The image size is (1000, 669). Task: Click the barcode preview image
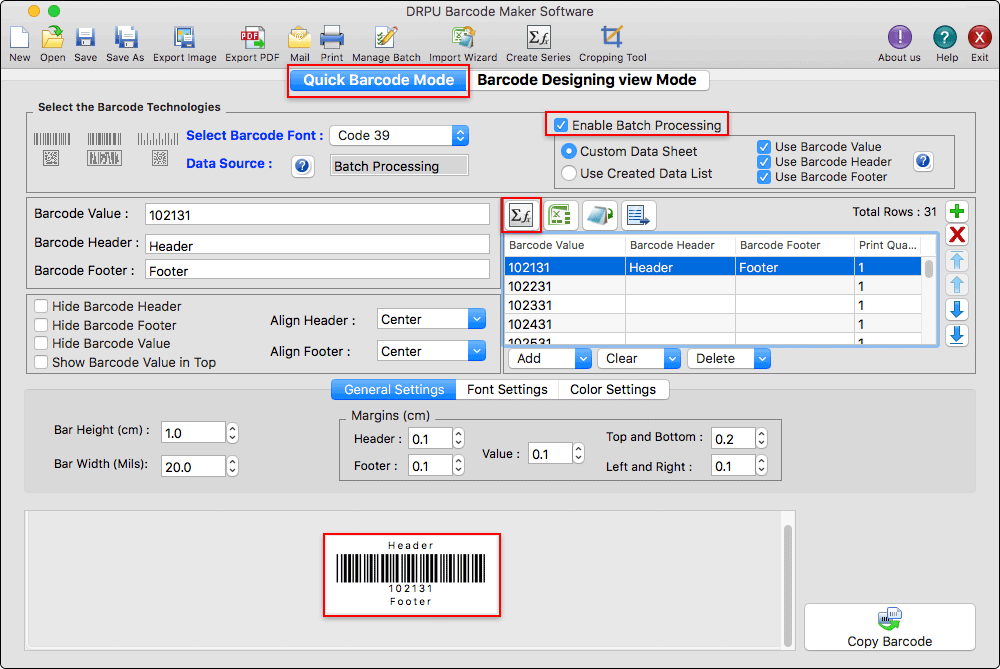click(411, 575)
